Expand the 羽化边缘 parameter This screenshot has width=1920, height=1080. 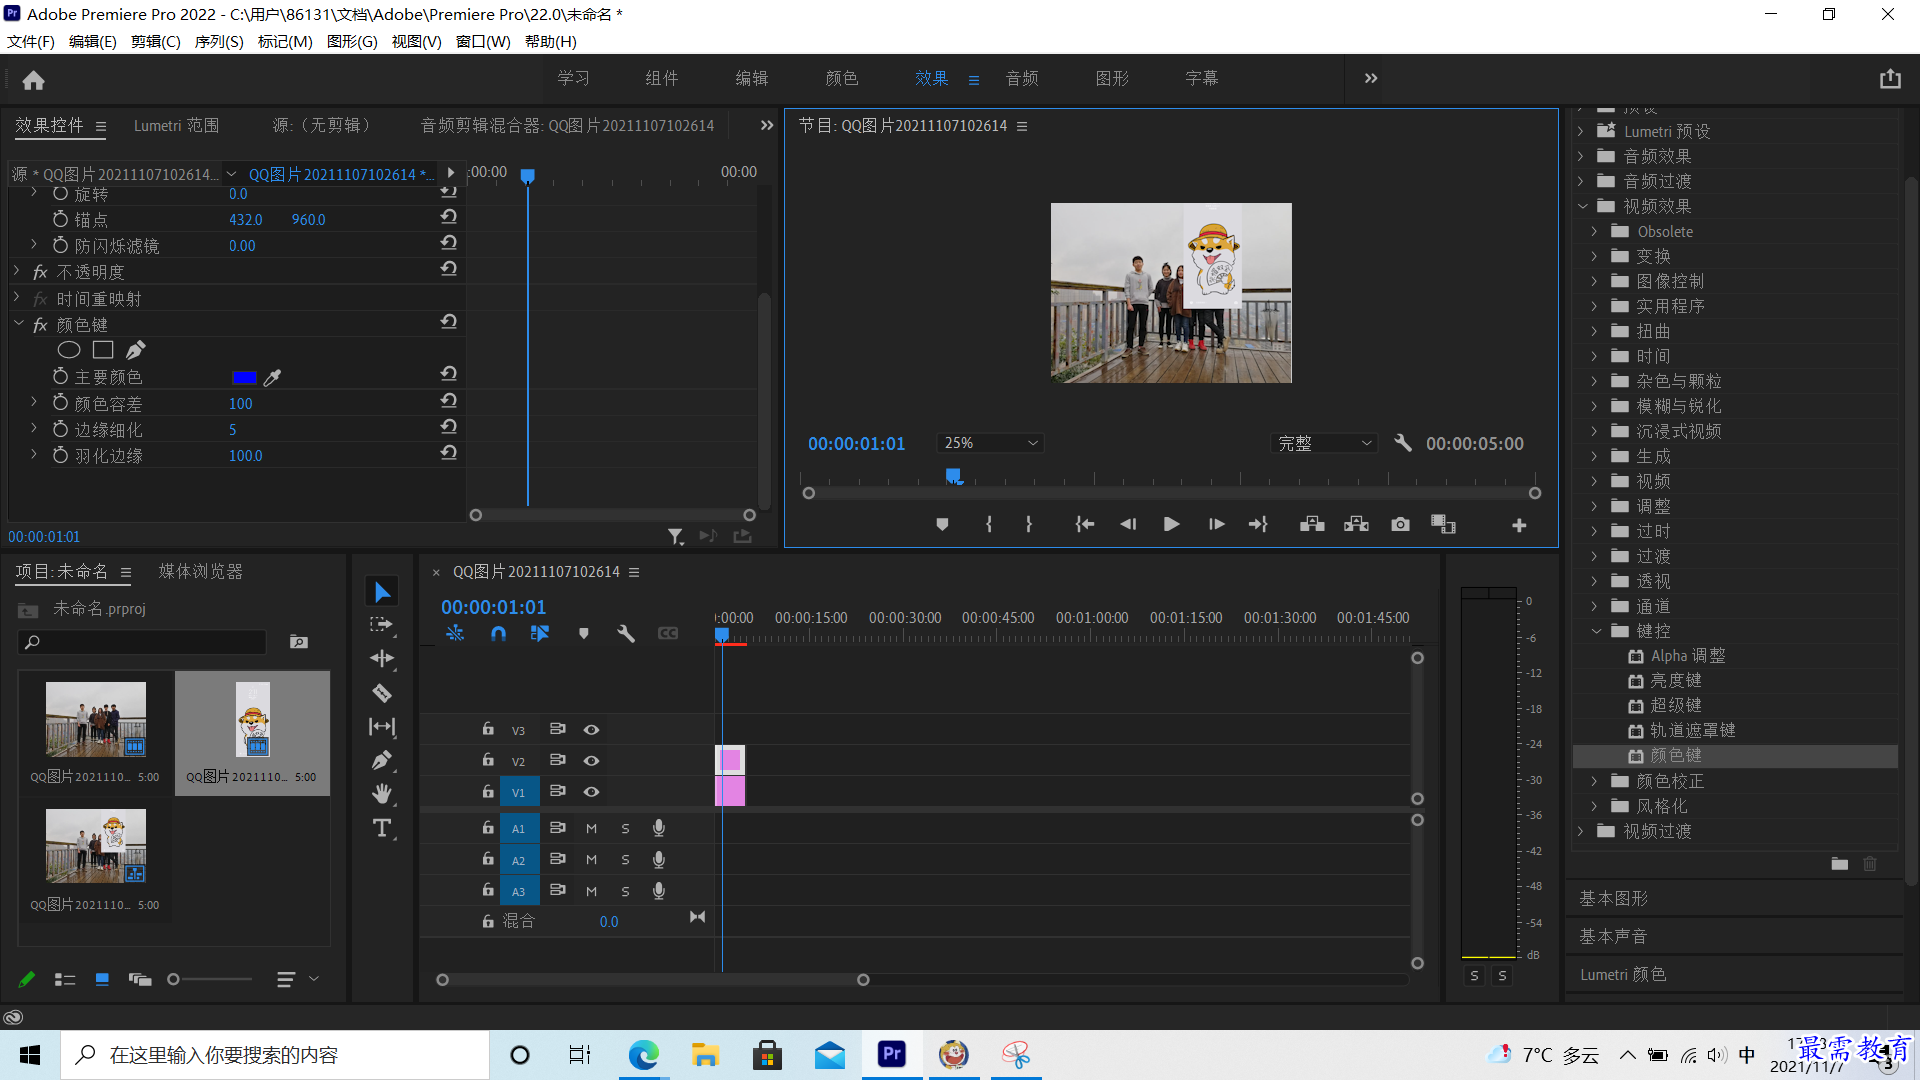pos(34,454)
